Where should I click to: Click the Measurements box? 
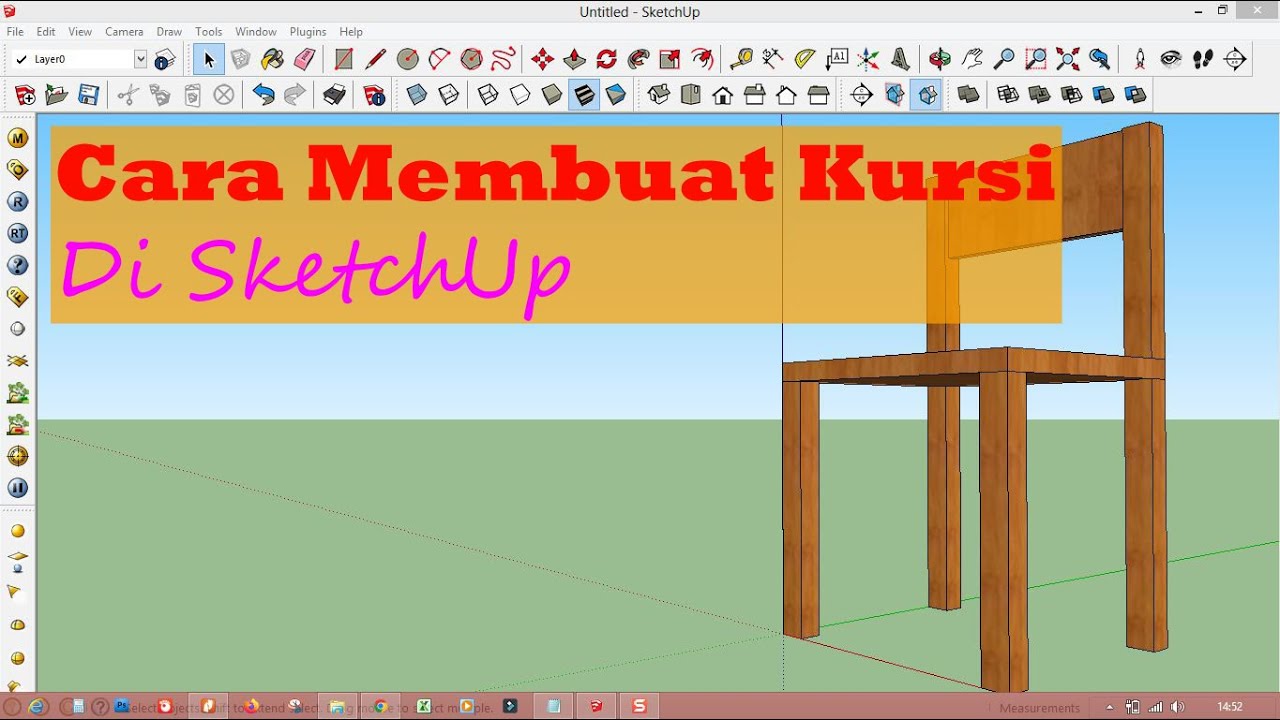1040,707
